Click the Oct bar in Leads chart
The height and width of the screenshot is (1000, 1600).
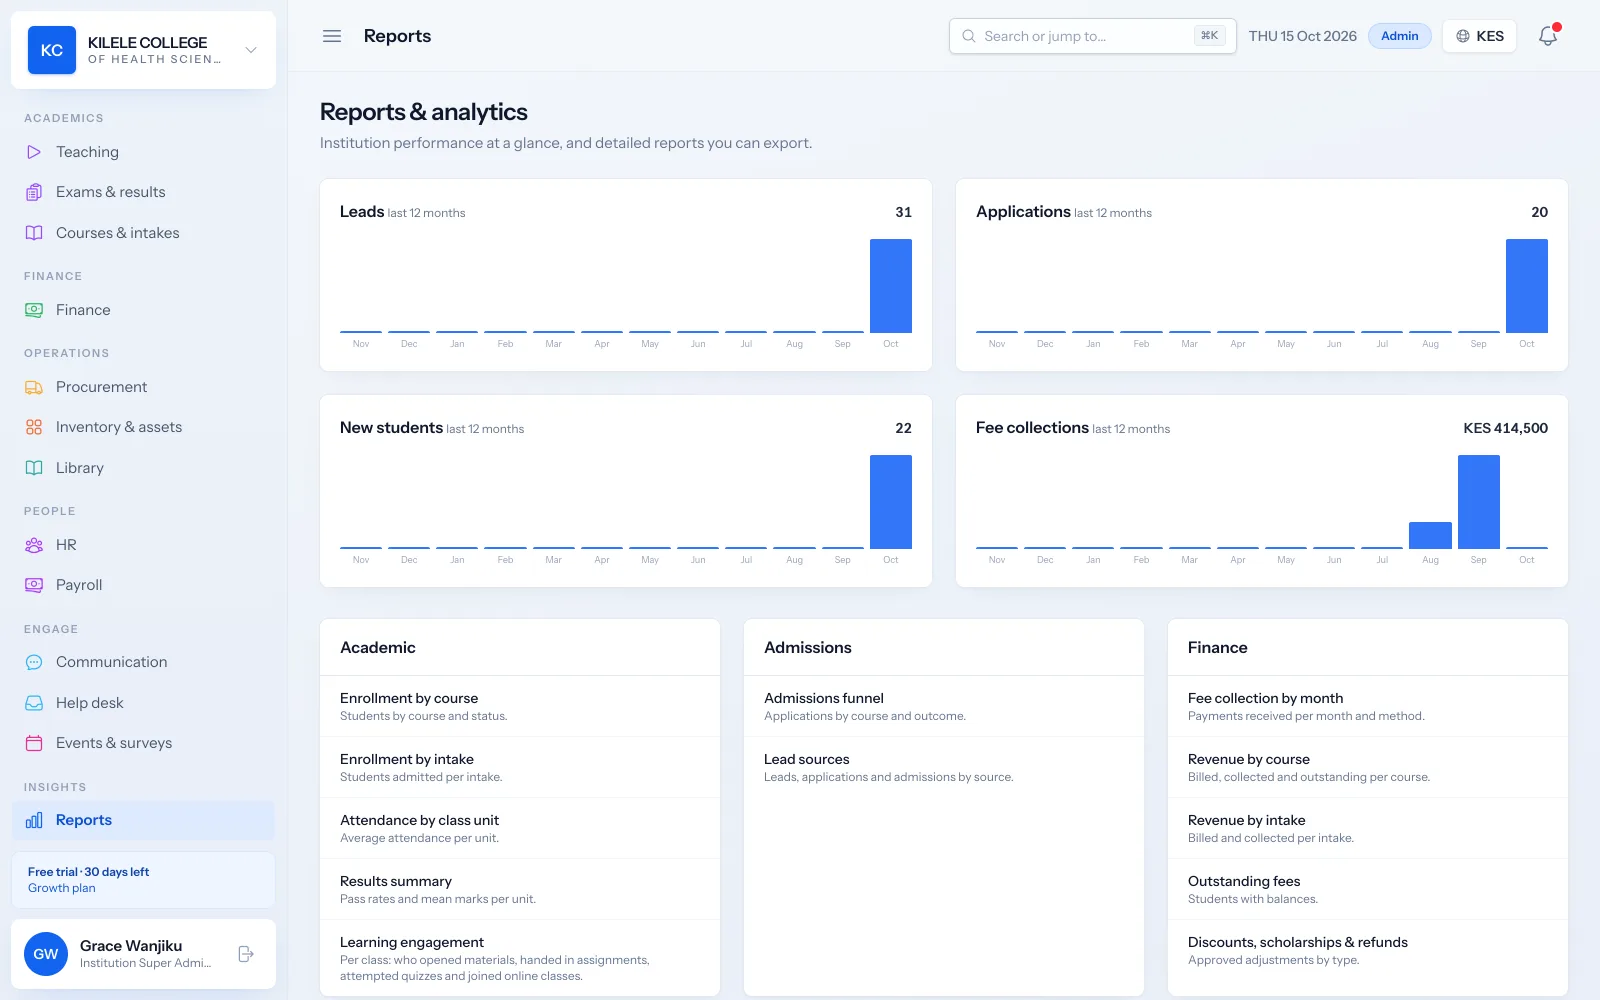coord(891,286)
